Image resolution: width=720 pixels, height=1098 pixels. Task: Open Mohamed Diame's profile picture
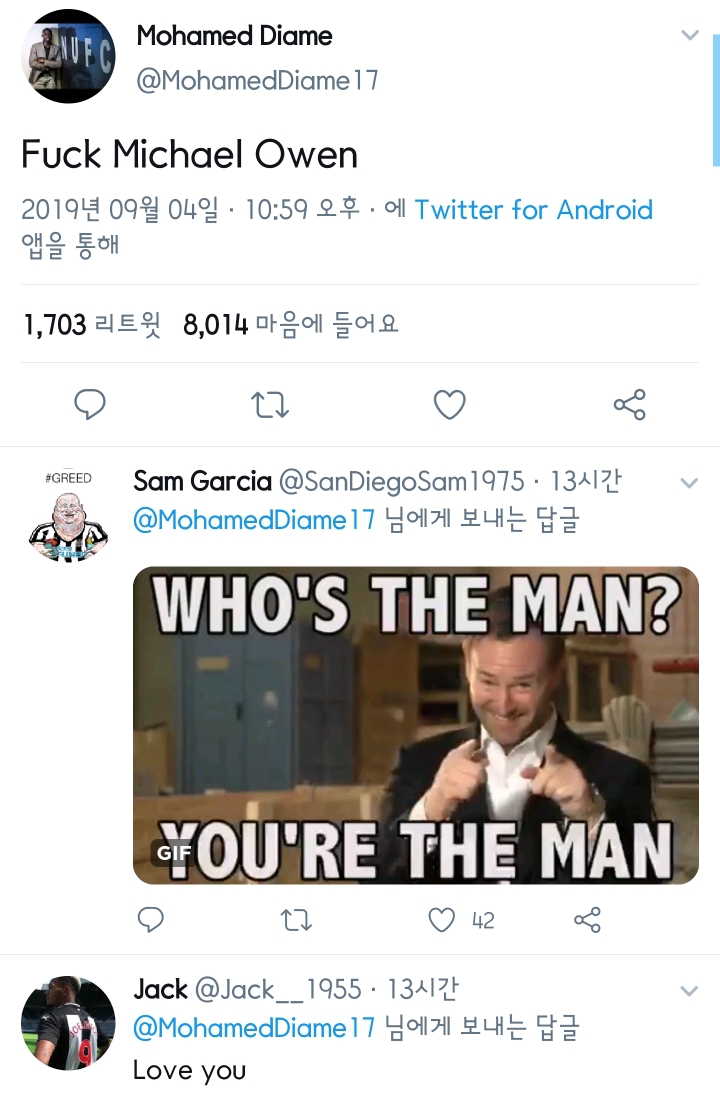pyautogui.click(x=67, y=55)
